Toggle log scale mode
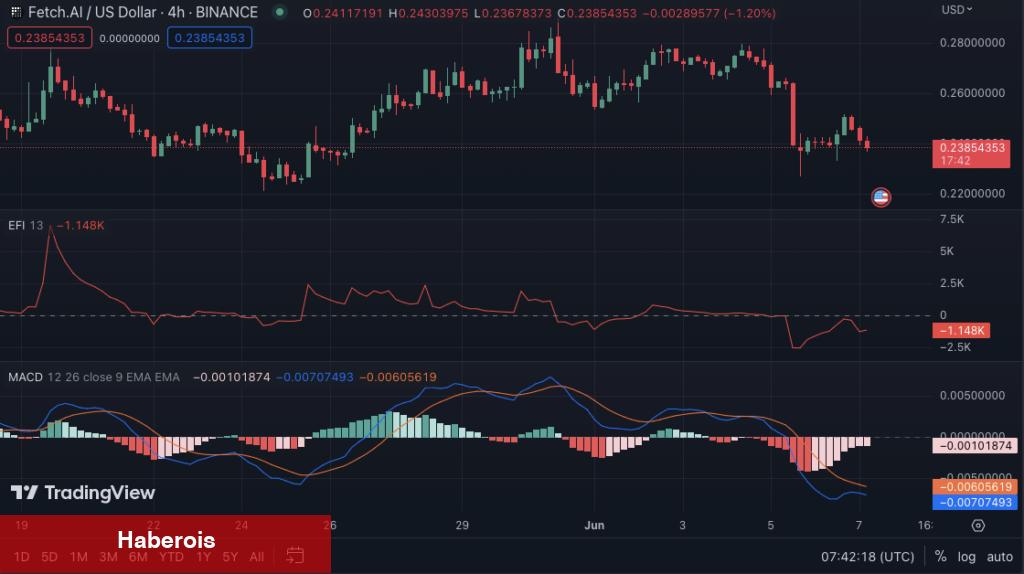Screen dimensions: 1024x574 967,556
